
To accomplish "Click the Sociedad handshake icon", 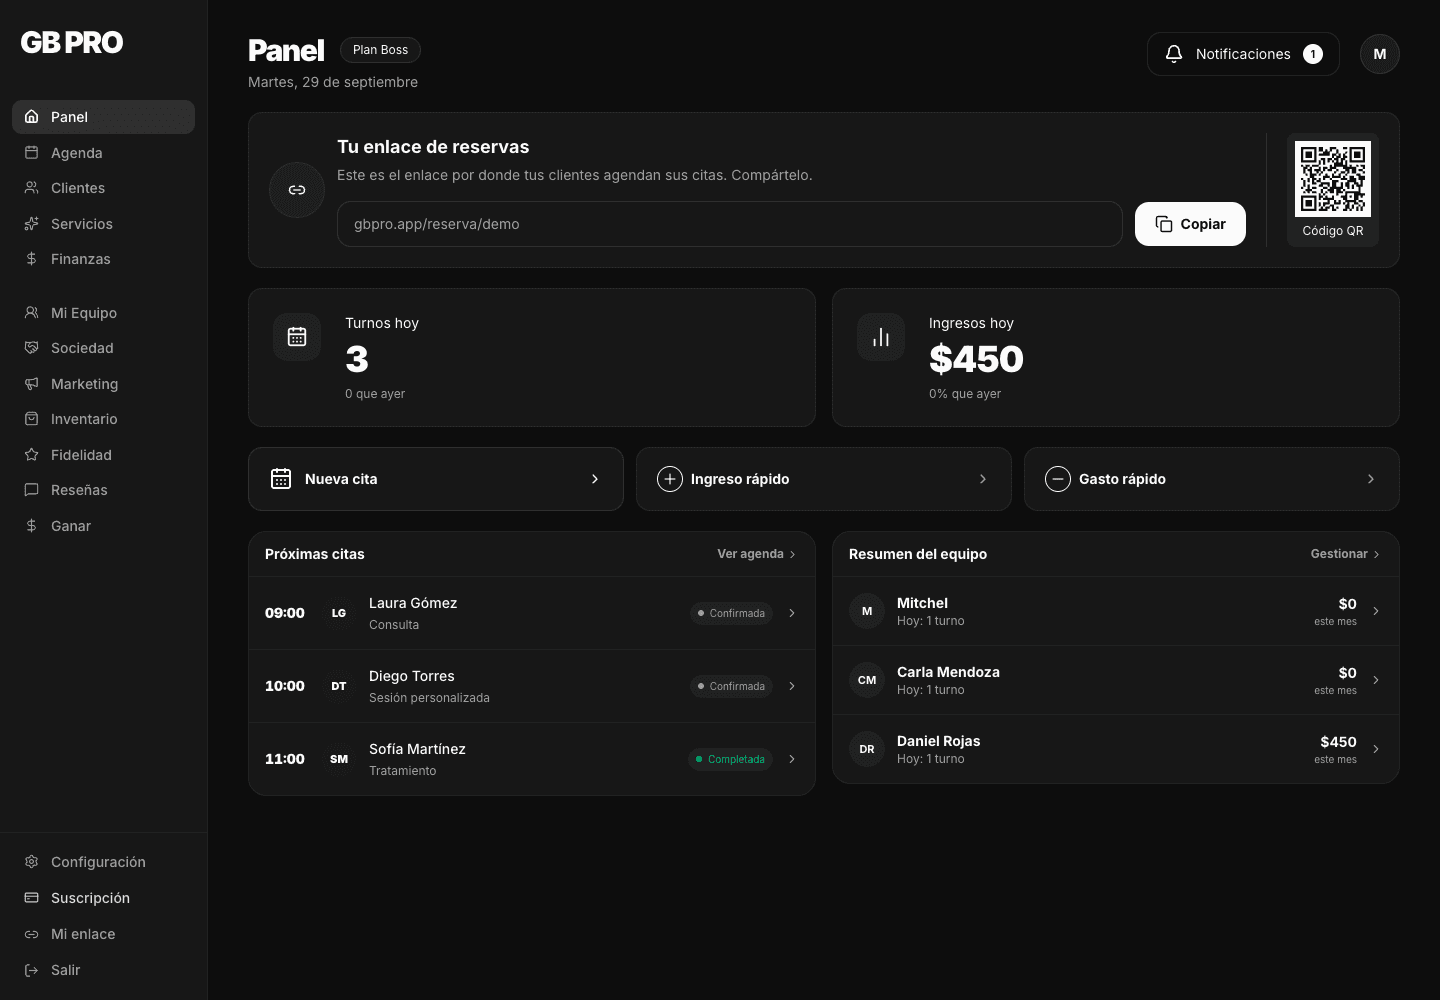I will pyautogui.click(x=31, y=348).
